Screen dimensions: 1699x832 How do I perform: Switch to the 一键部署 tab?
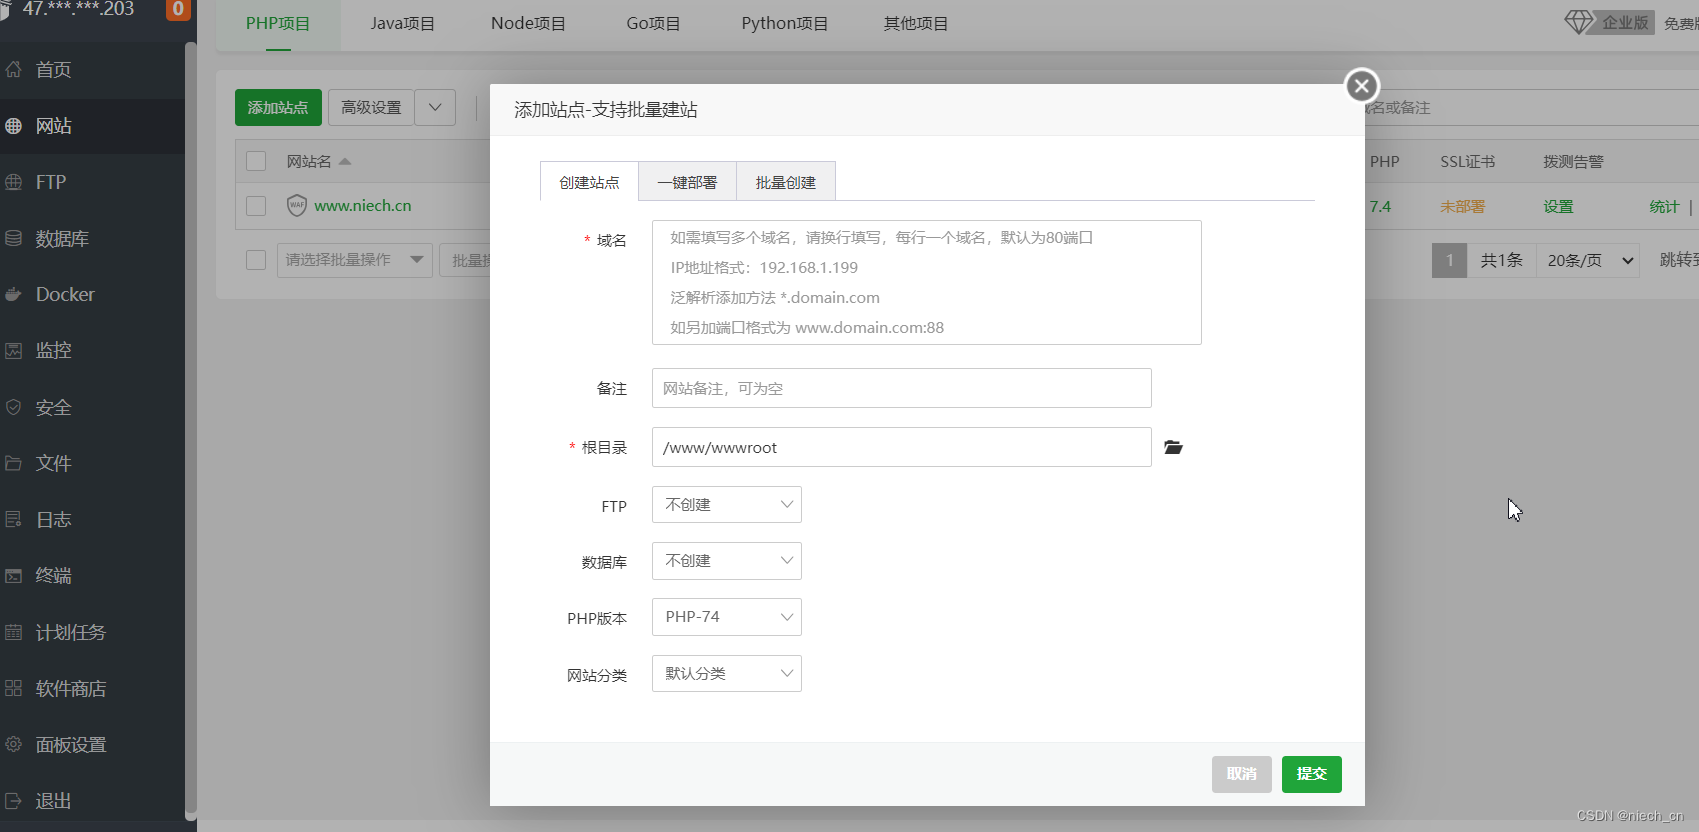(x=687, y=182)
